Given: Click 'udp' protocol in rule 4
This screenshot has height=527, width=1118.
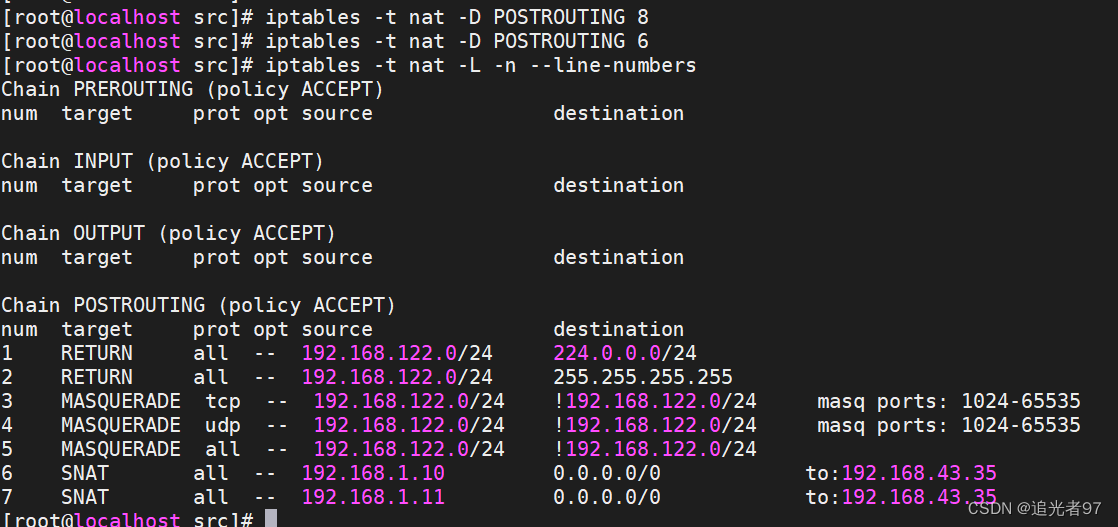Looking at the screenshot, I should 223,426.
